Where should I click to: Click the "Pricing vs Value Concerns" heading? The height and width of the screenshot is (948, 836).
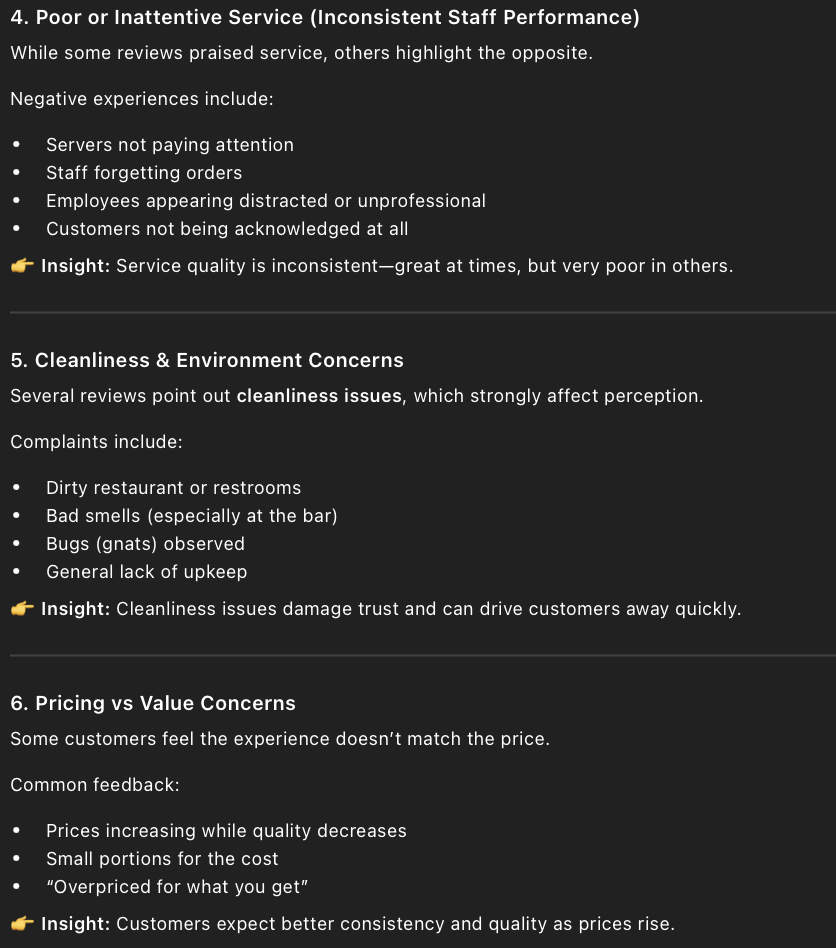pos(153,703)
